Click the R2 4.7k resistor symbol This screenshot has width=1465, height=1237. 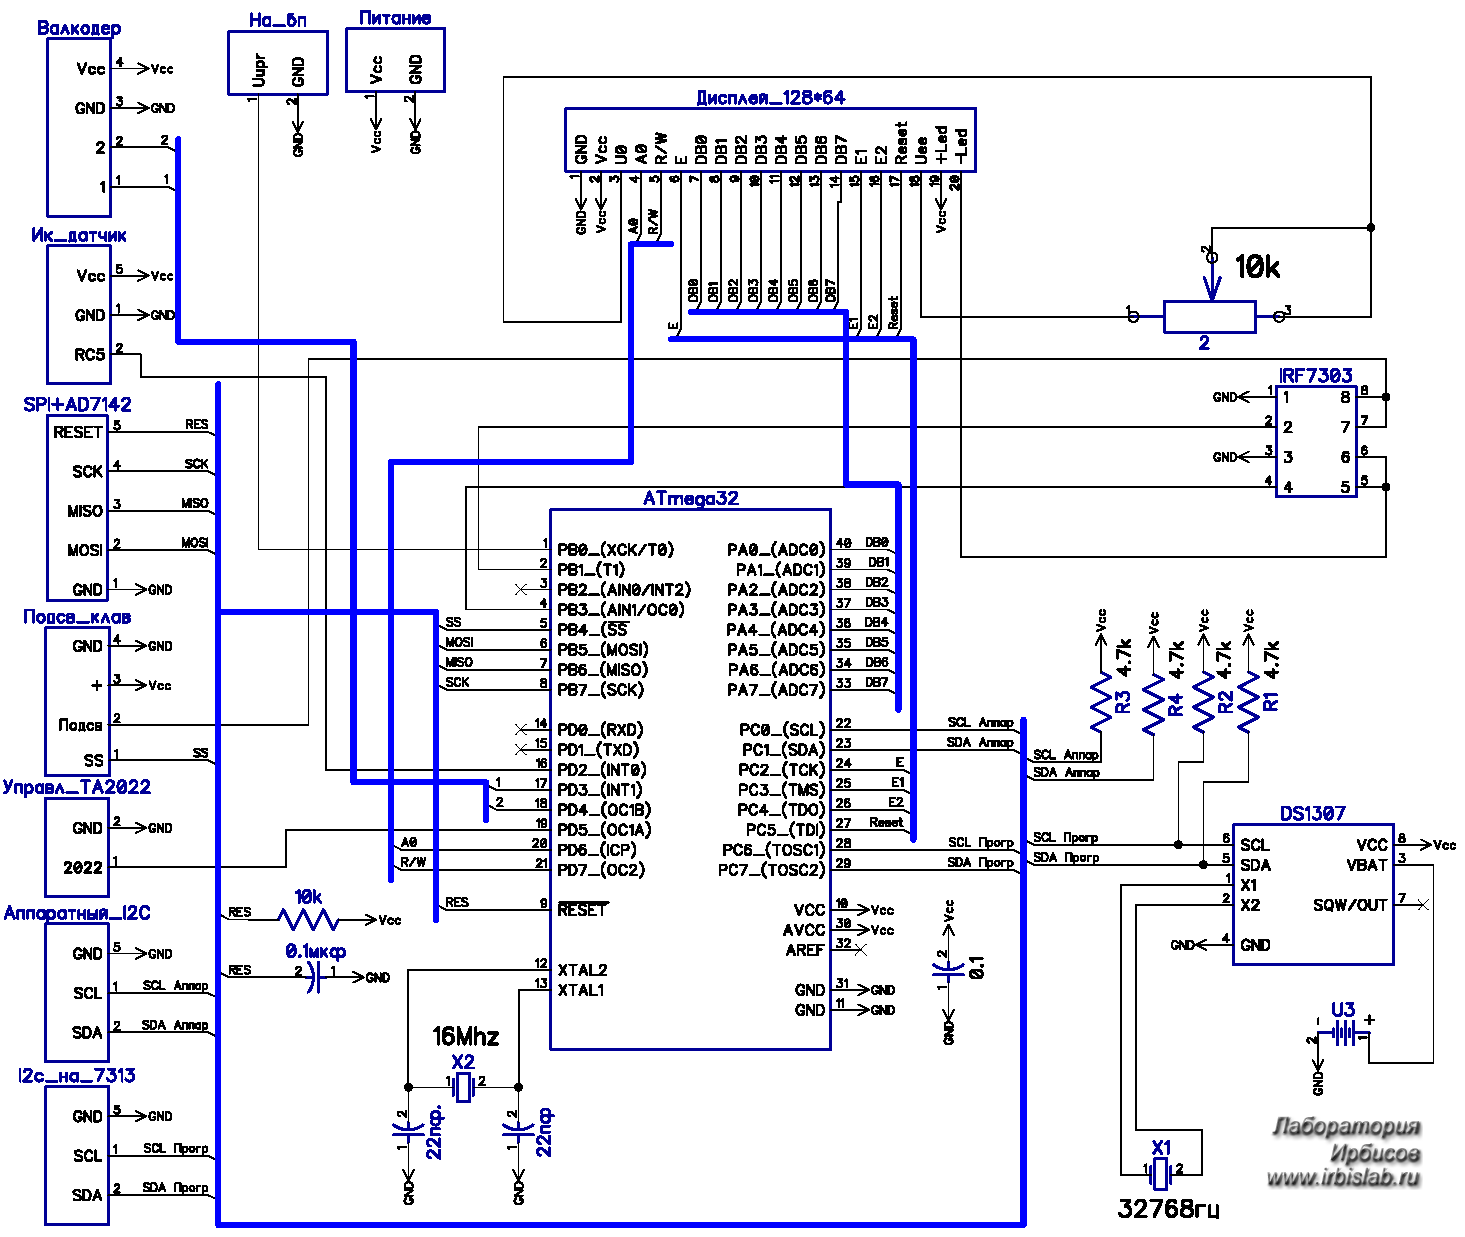pos(1203,702)
